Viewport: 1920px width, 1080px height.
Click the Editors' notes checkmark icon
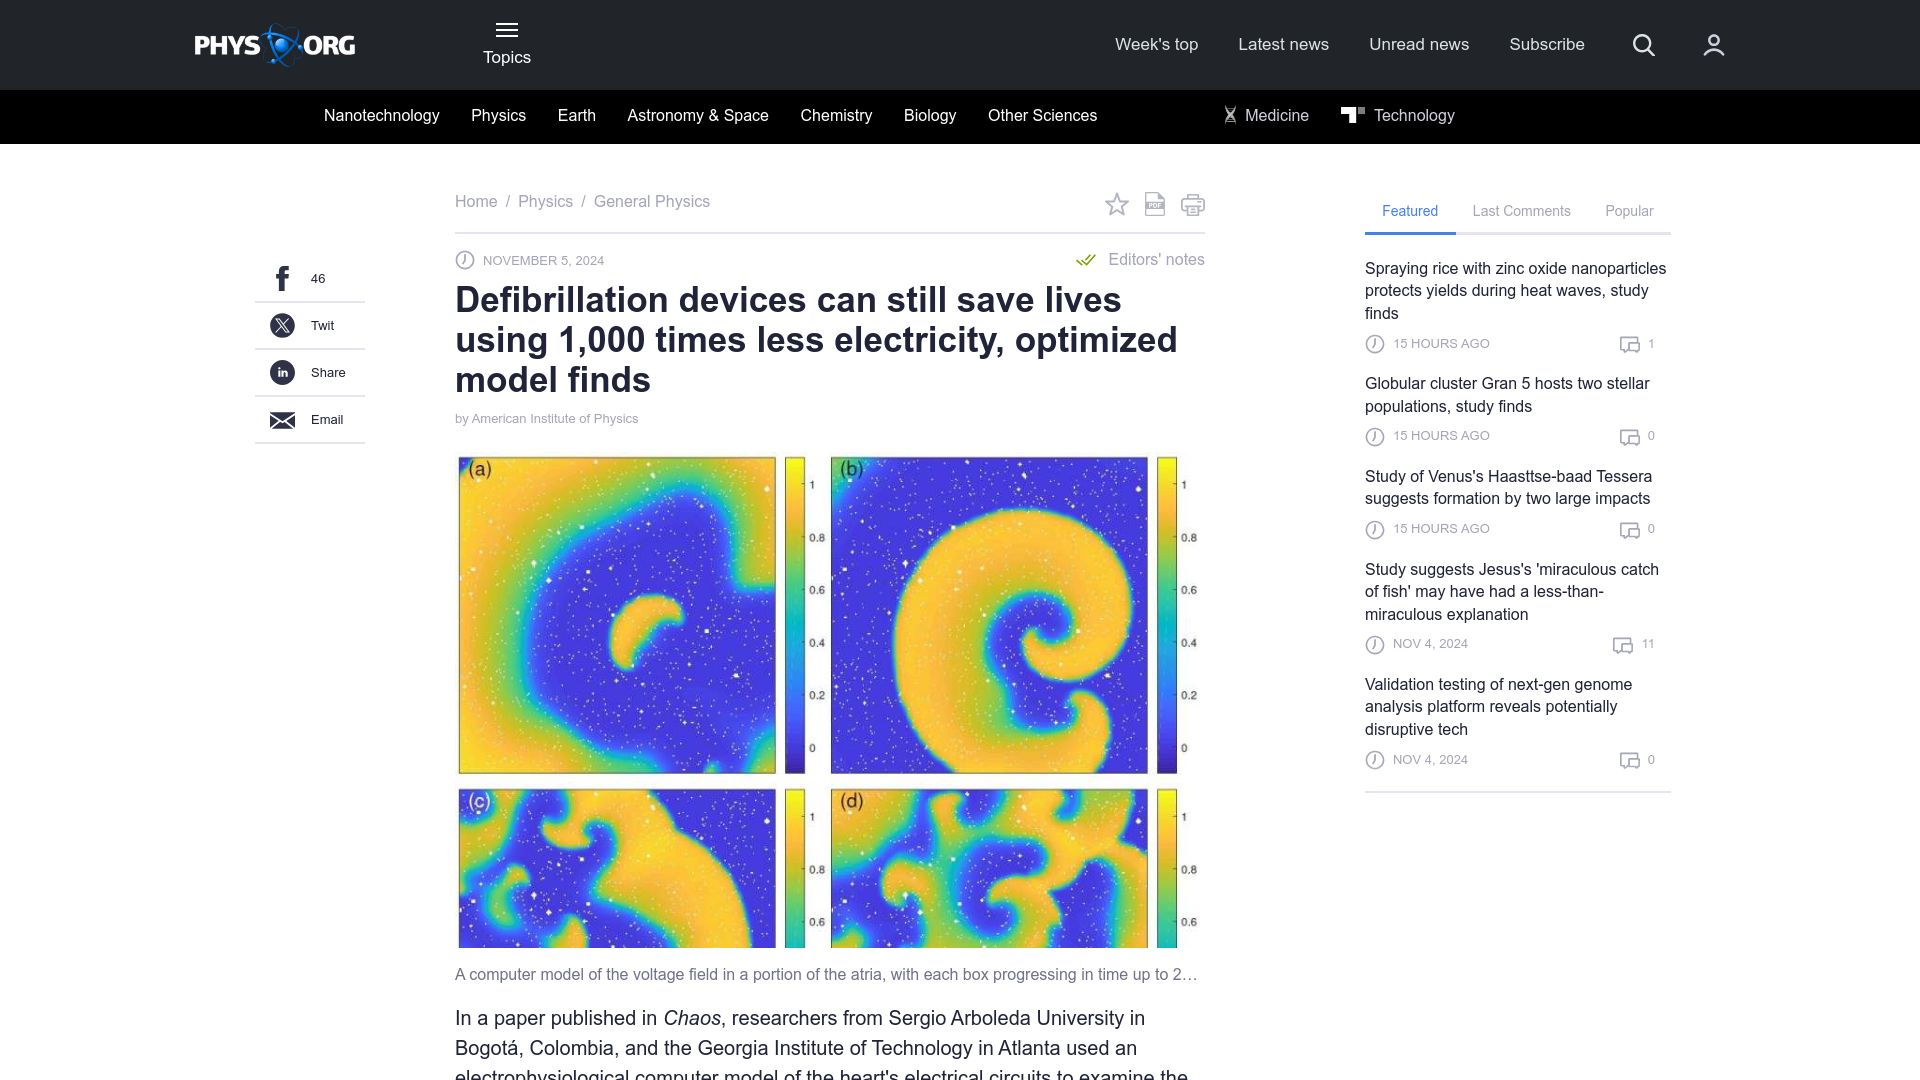tap(1086, 260)
